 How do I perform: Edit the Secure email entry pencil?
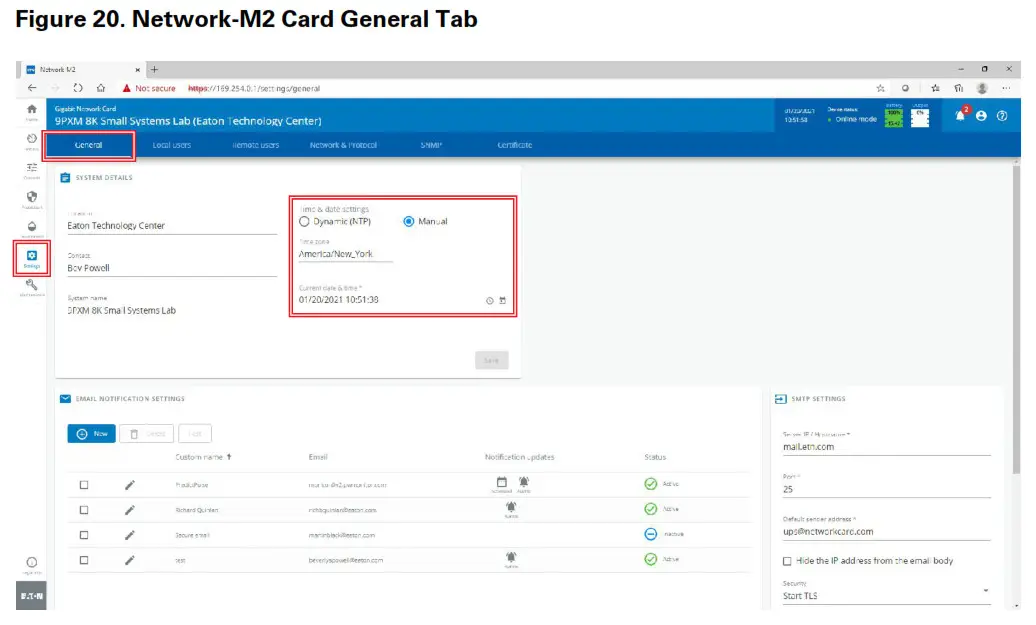coord(130,535)
